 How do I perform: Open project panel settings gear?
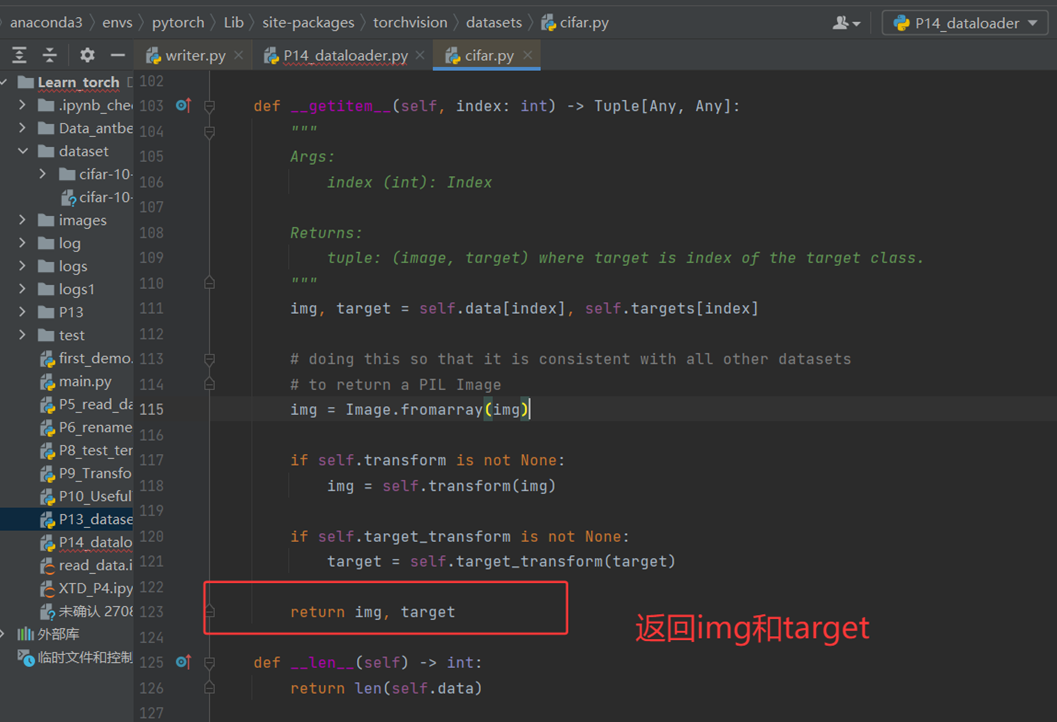point(88,55)
